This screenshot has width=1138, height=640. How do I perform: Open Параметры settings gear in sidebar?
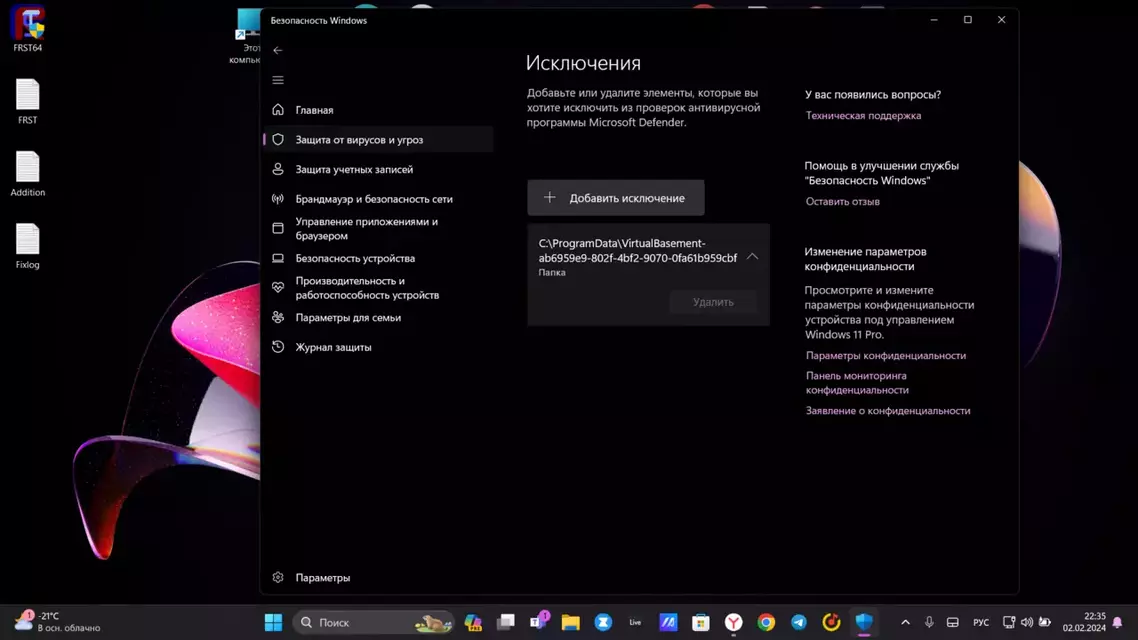379,578
